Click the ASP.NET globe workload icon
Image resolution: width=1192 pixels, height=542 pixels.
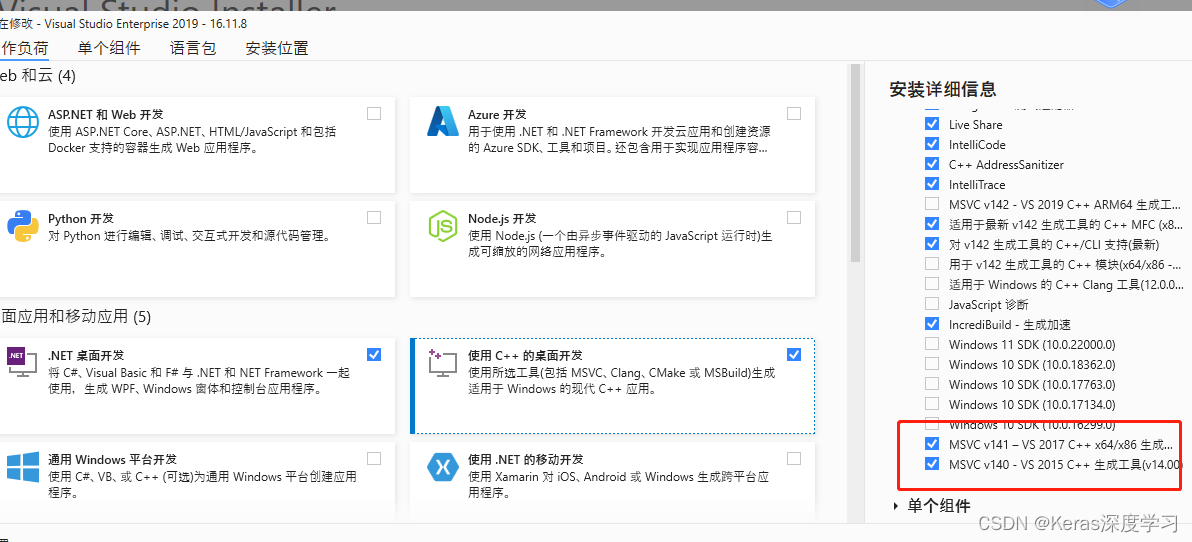(x=23, y=122)
